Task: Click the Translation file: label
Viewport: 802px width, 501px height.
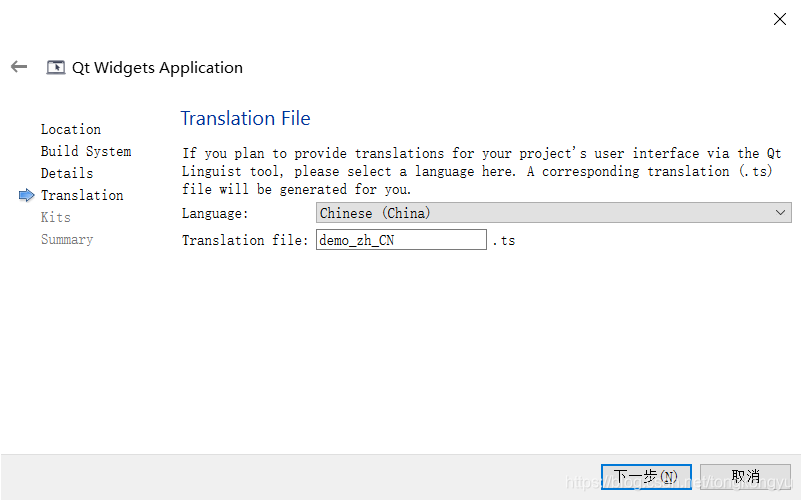Action: [x=245, y=240]
